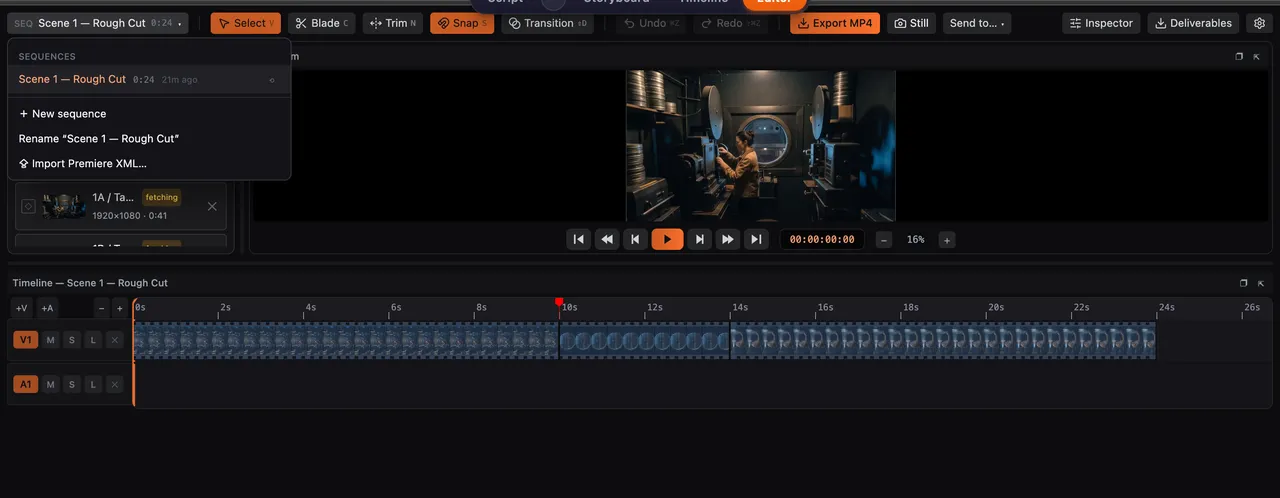Add a video track with +V
The height and width of the screenshot is (498, 1280).
22,308
